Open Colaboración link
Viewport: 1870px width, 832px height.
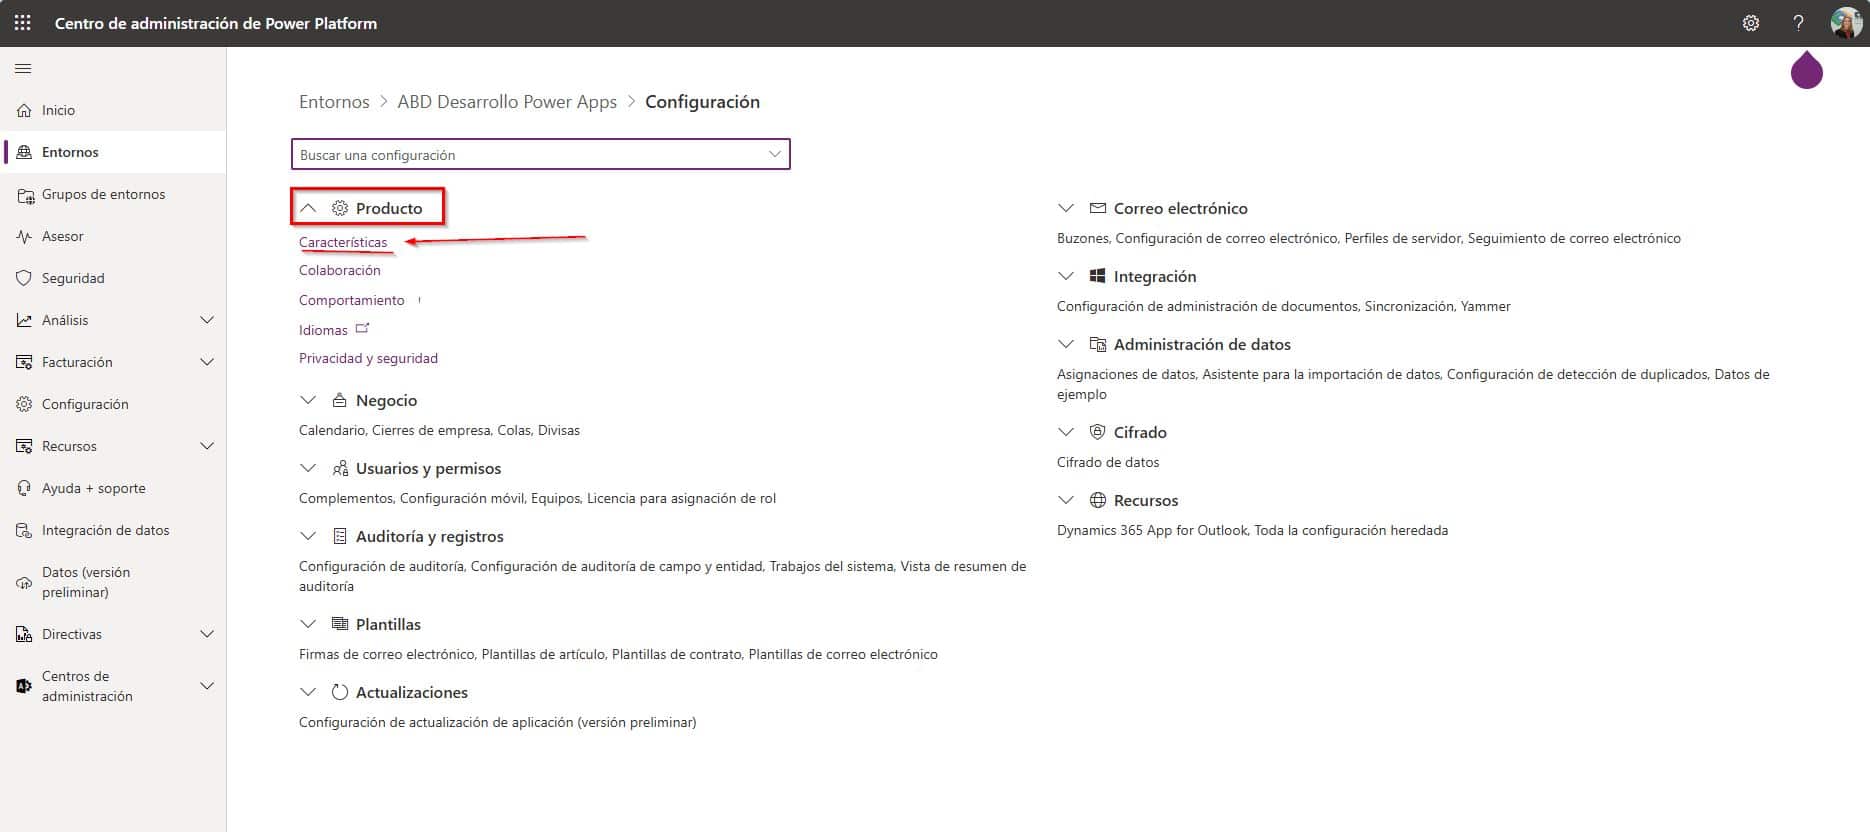tap(340, 270)
